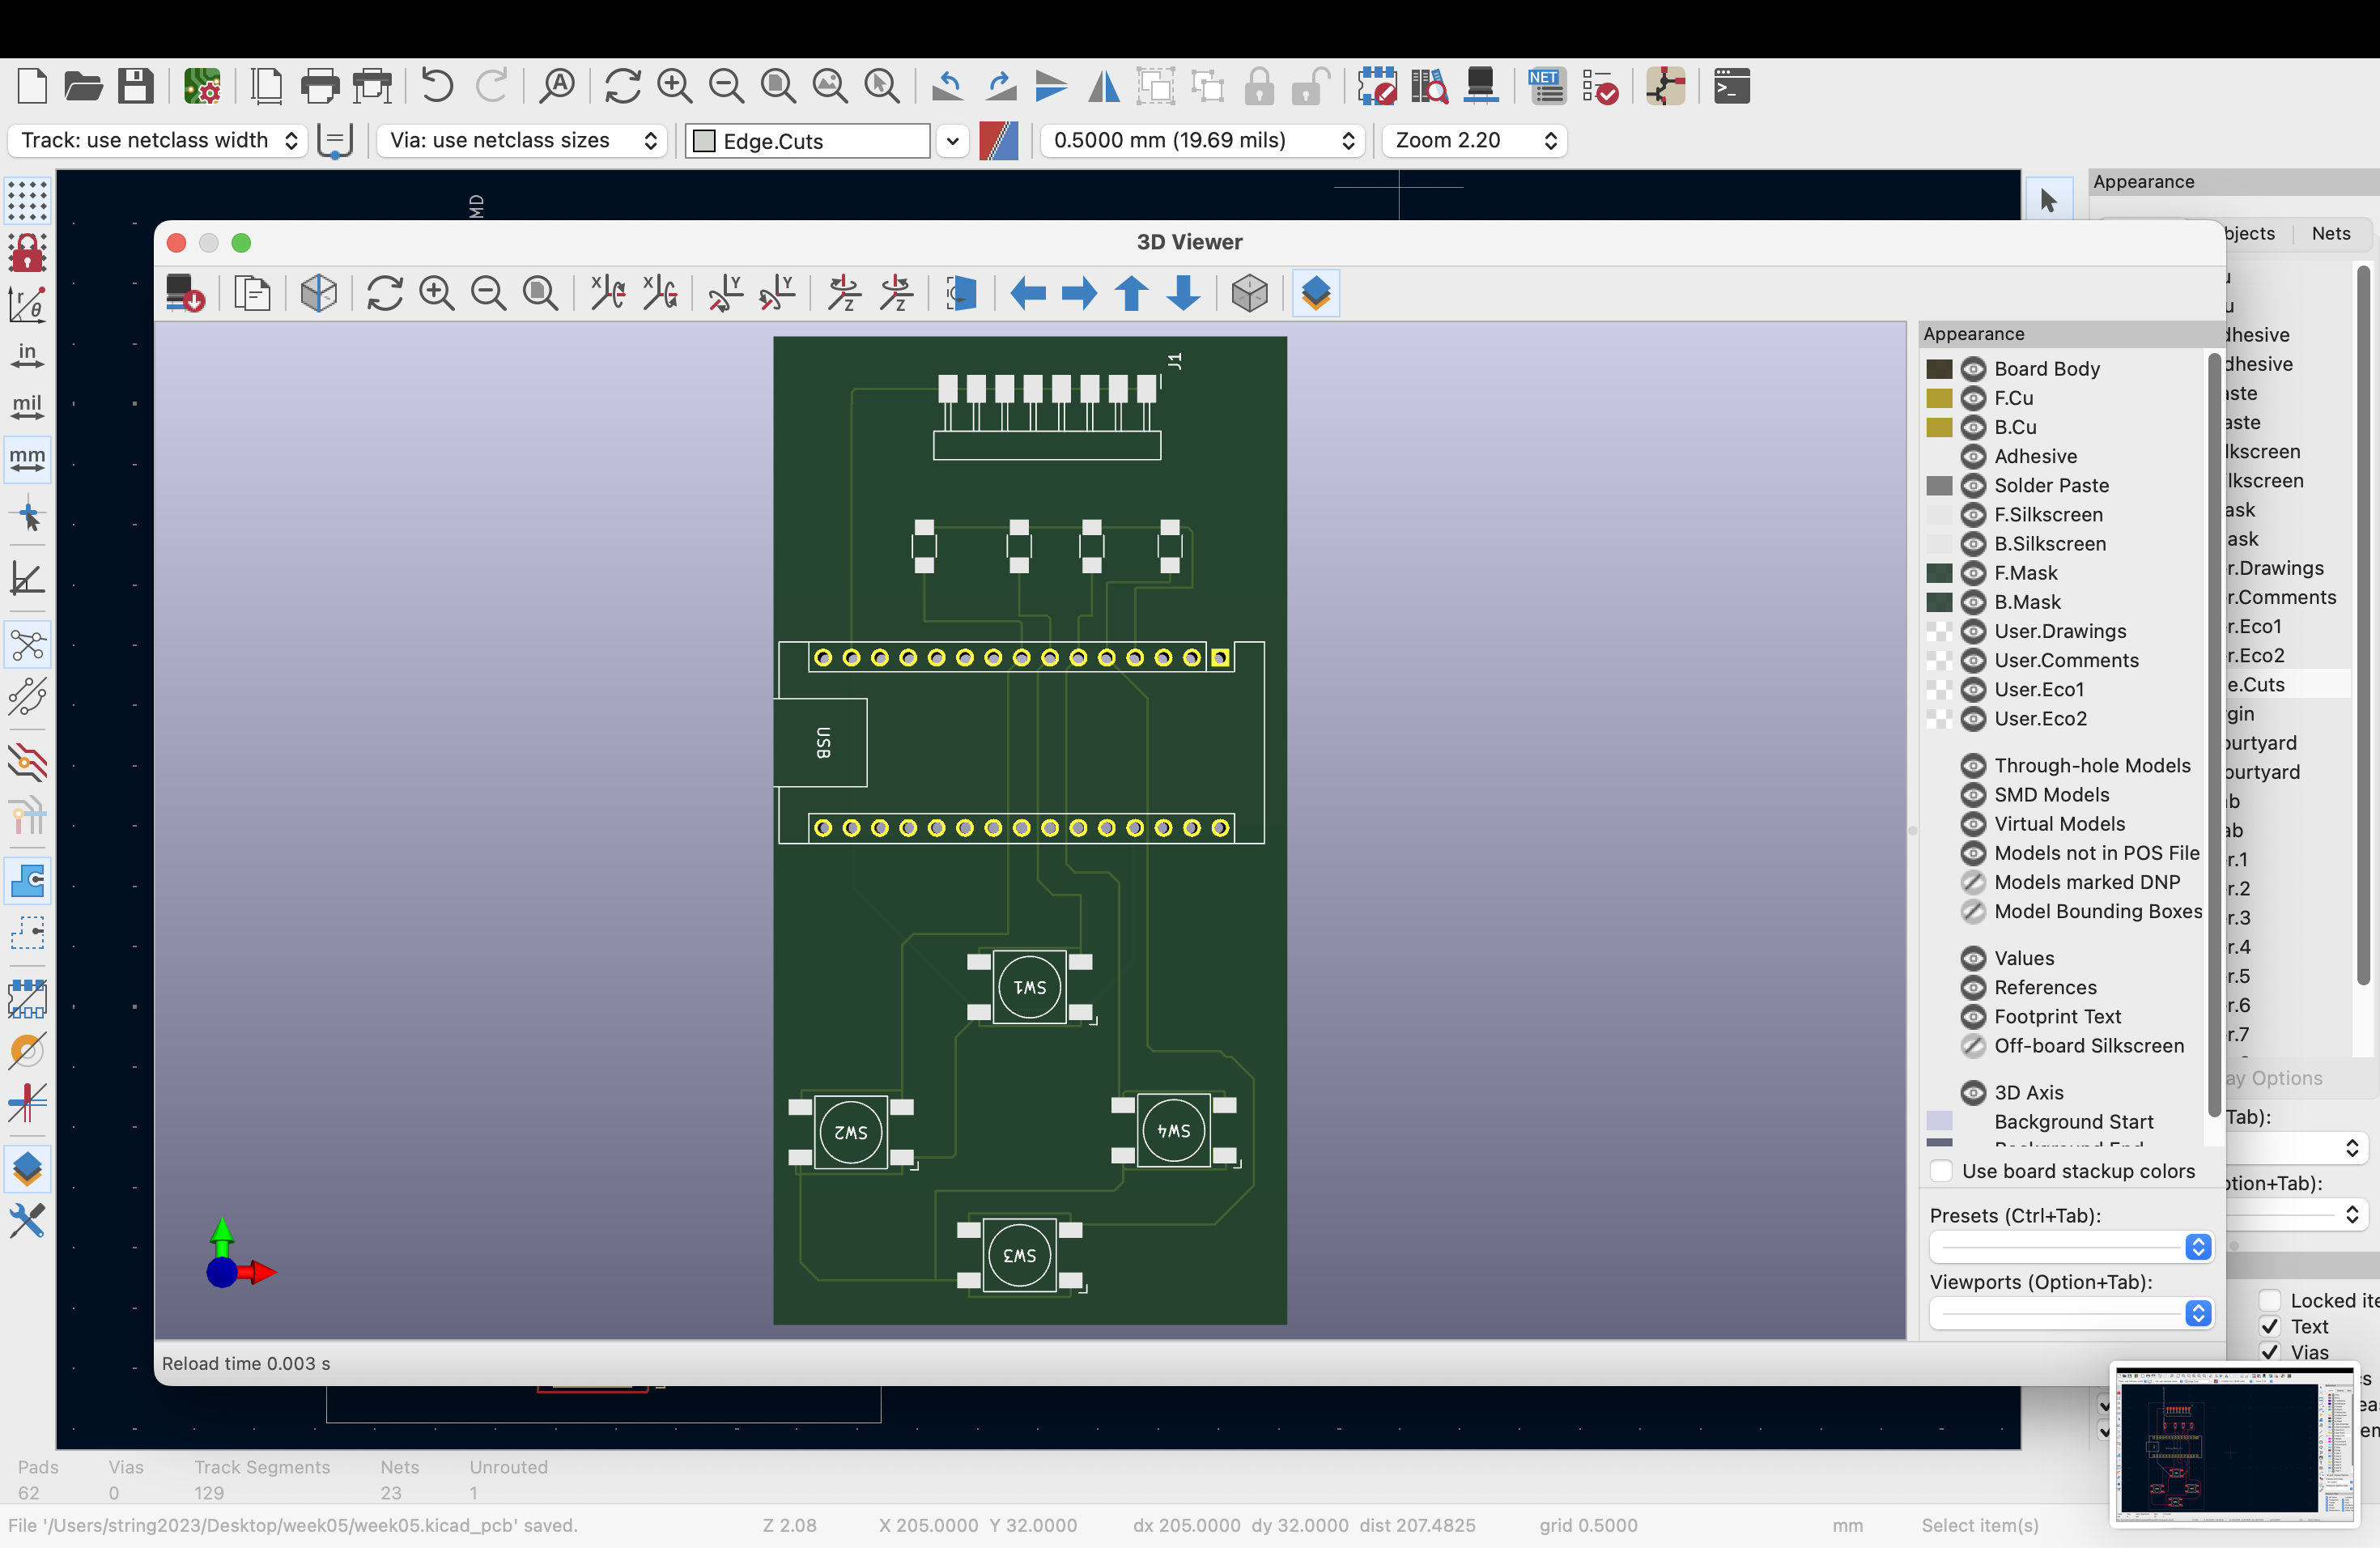The width and height of the screenshot is (2380, 1548).
Task: Switch to Nets tab in Appearance panel
Action: coord(2330,233)
